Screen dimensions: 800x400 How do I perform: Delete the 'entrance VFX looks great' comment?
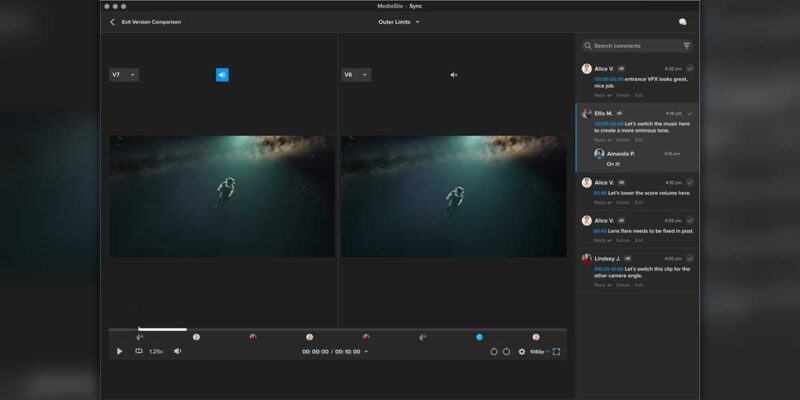[x=622, y=95]
